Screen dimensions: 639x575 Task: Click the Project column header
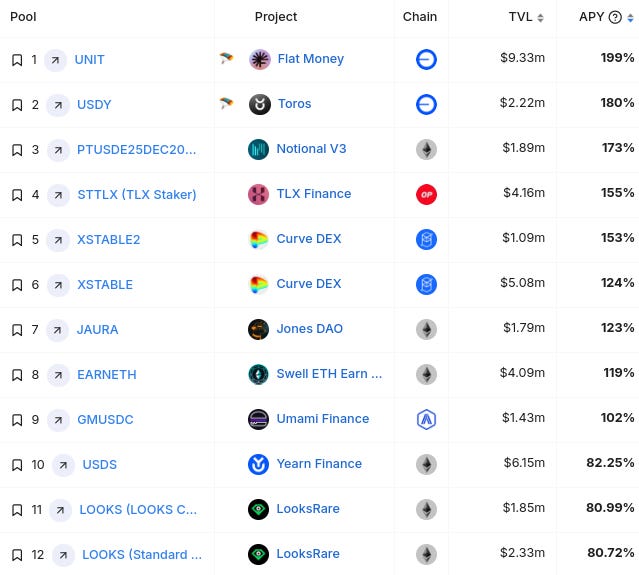click(276, 17)
